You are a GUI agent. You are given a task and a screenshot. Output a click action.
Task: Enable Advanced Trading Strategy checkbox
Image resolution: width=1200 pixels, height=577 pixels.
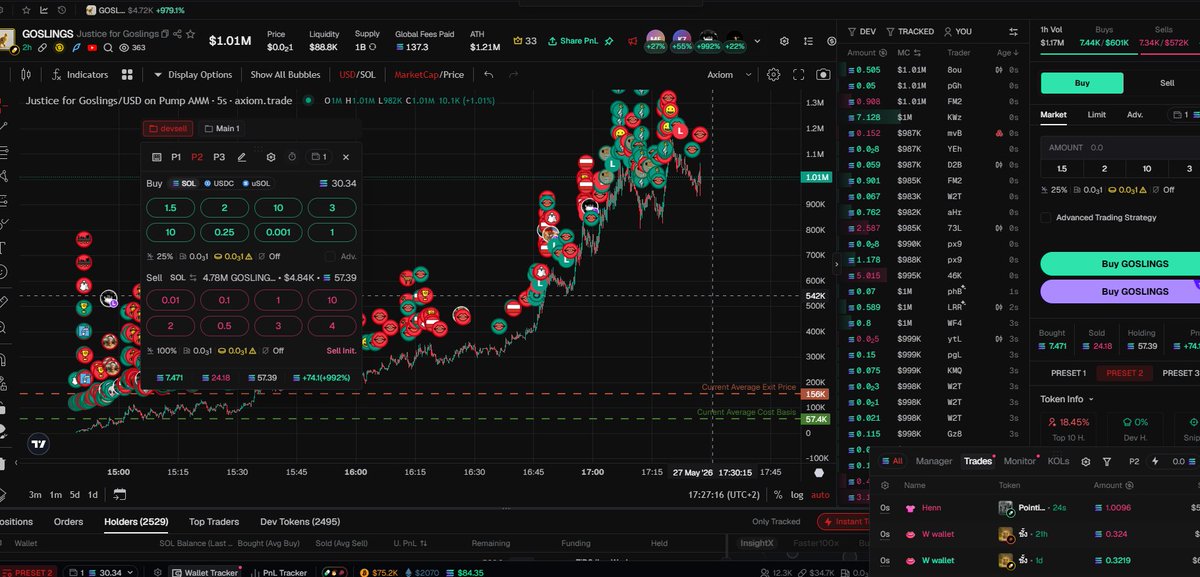coord(1046,217)
